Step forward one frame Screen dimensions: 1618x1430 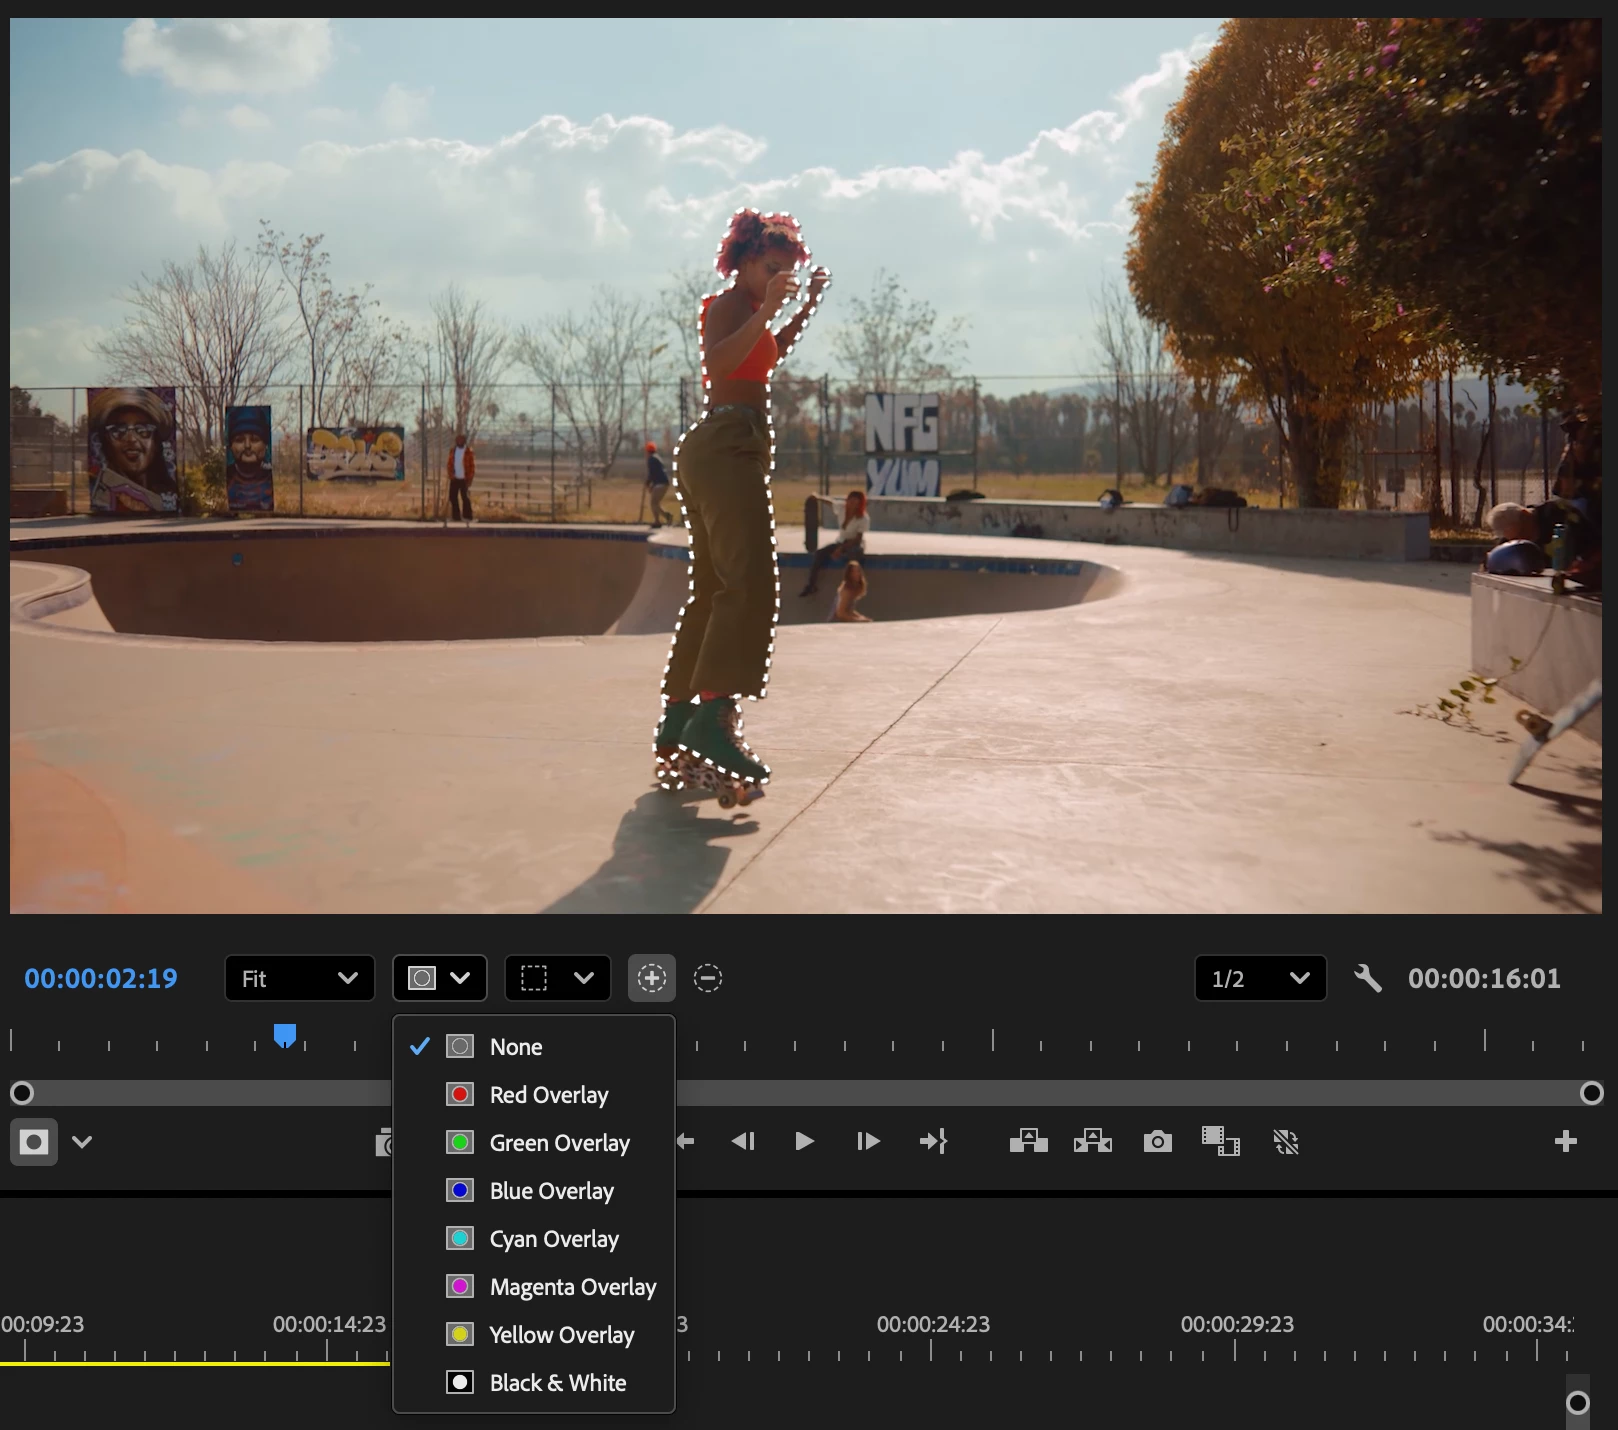tap(868, 1141)
